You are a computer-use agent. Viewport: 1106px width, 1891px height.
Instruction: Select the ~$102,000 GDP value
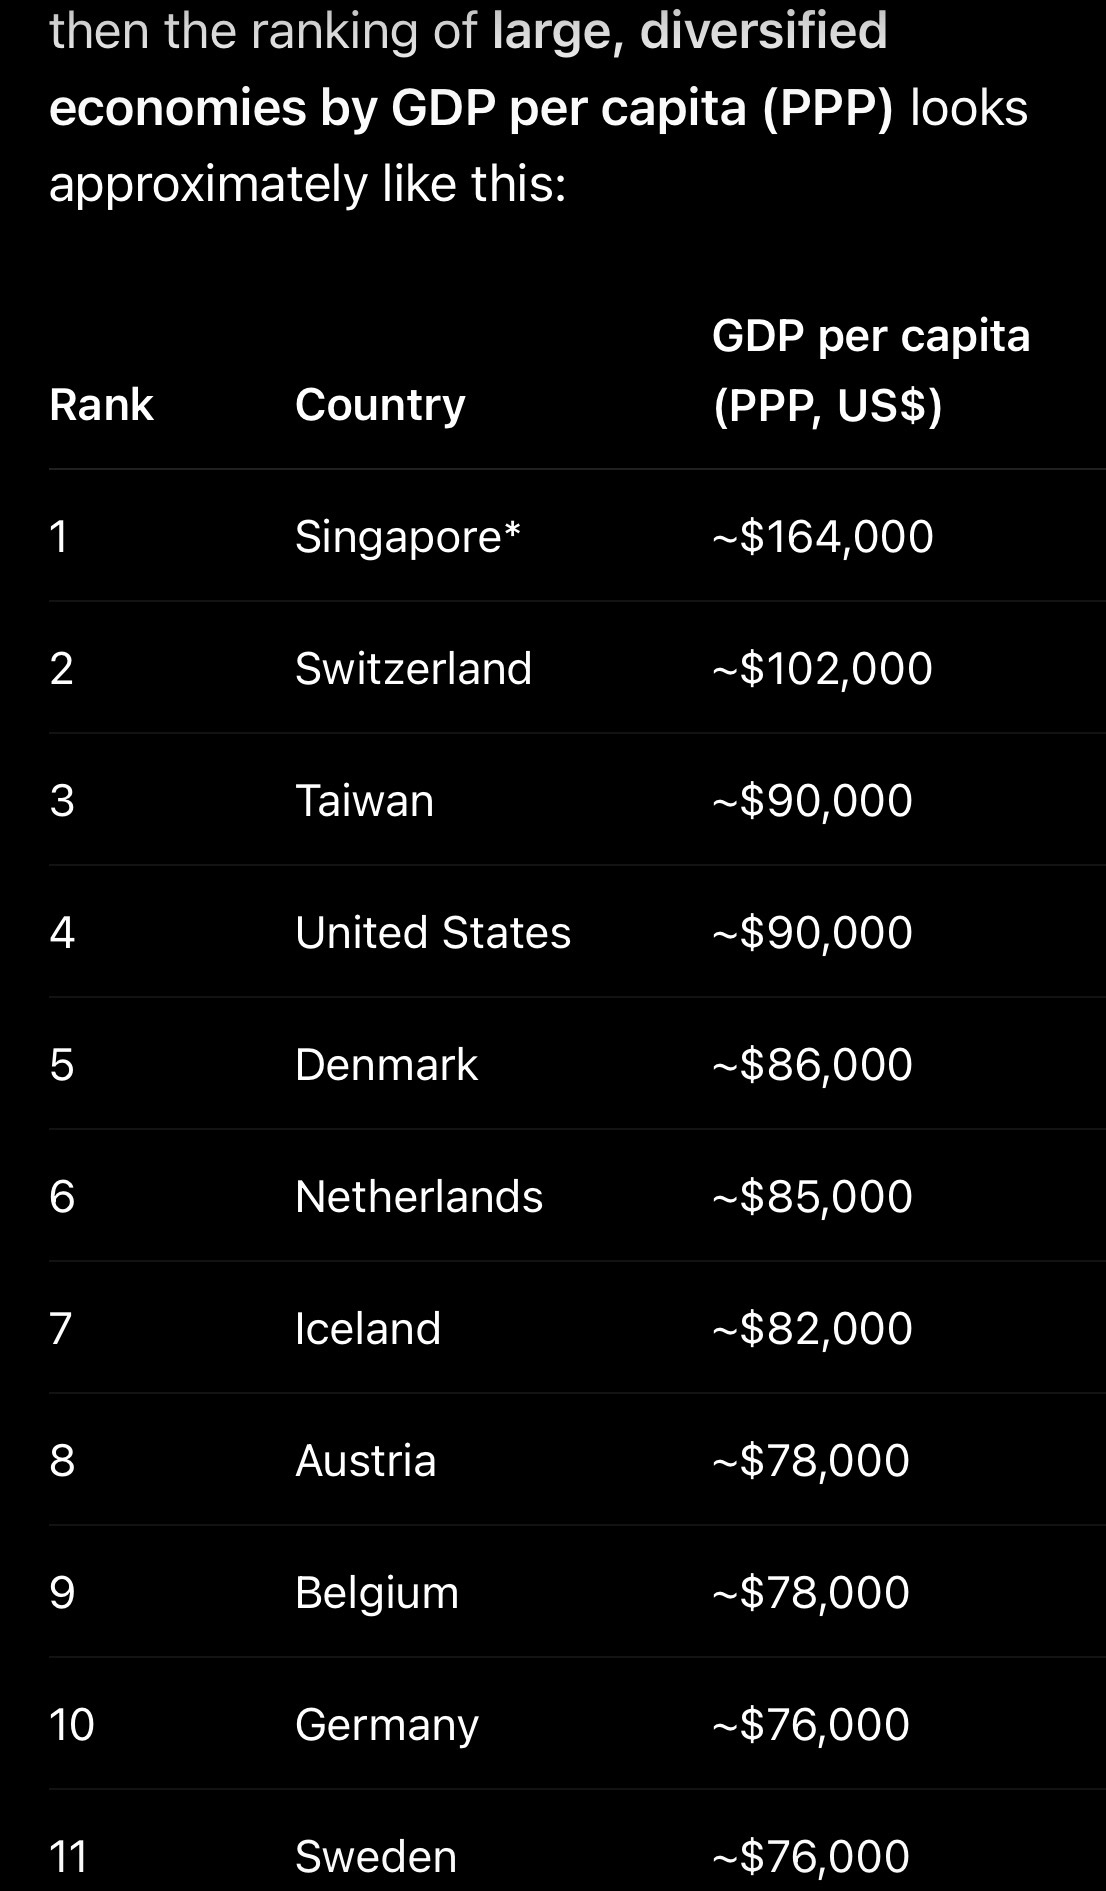coord(822,668)
